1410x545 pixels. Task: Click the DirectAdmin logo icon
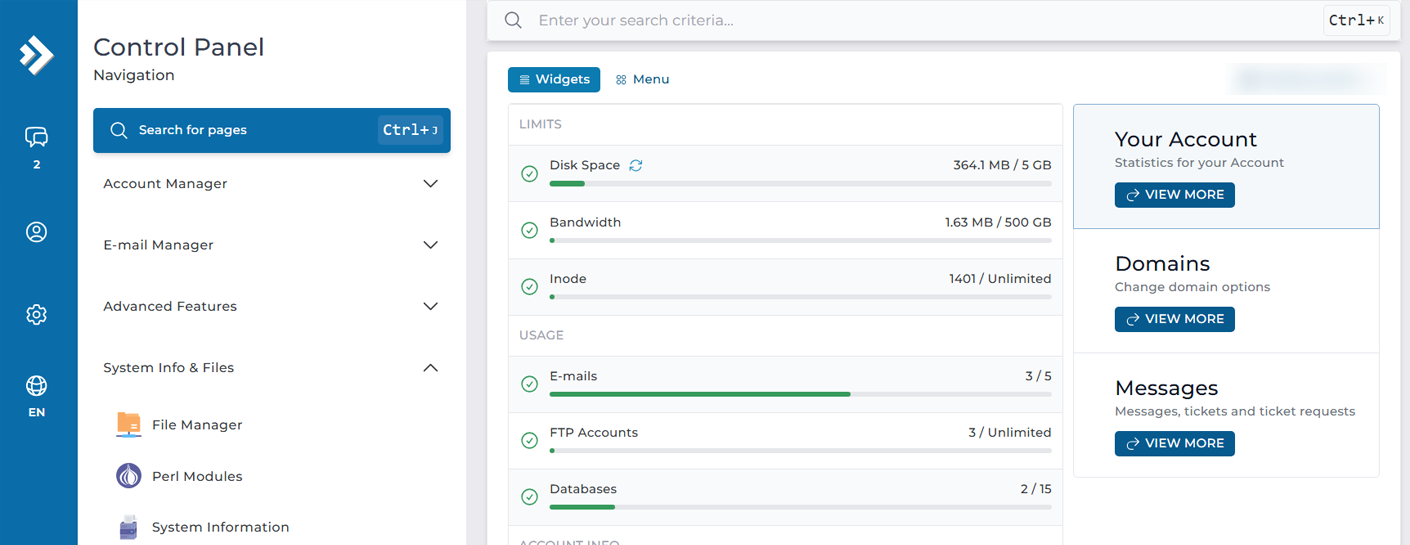pyautogui.click(x=37, y=55)
